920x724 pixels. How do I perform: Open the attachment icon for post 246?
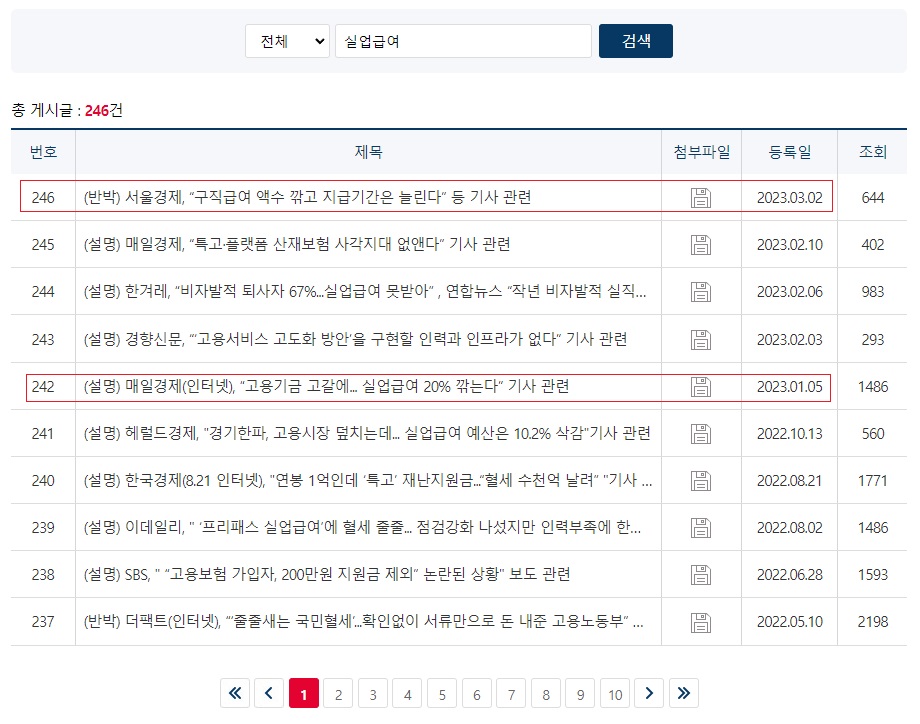click(x=701, y=196)
